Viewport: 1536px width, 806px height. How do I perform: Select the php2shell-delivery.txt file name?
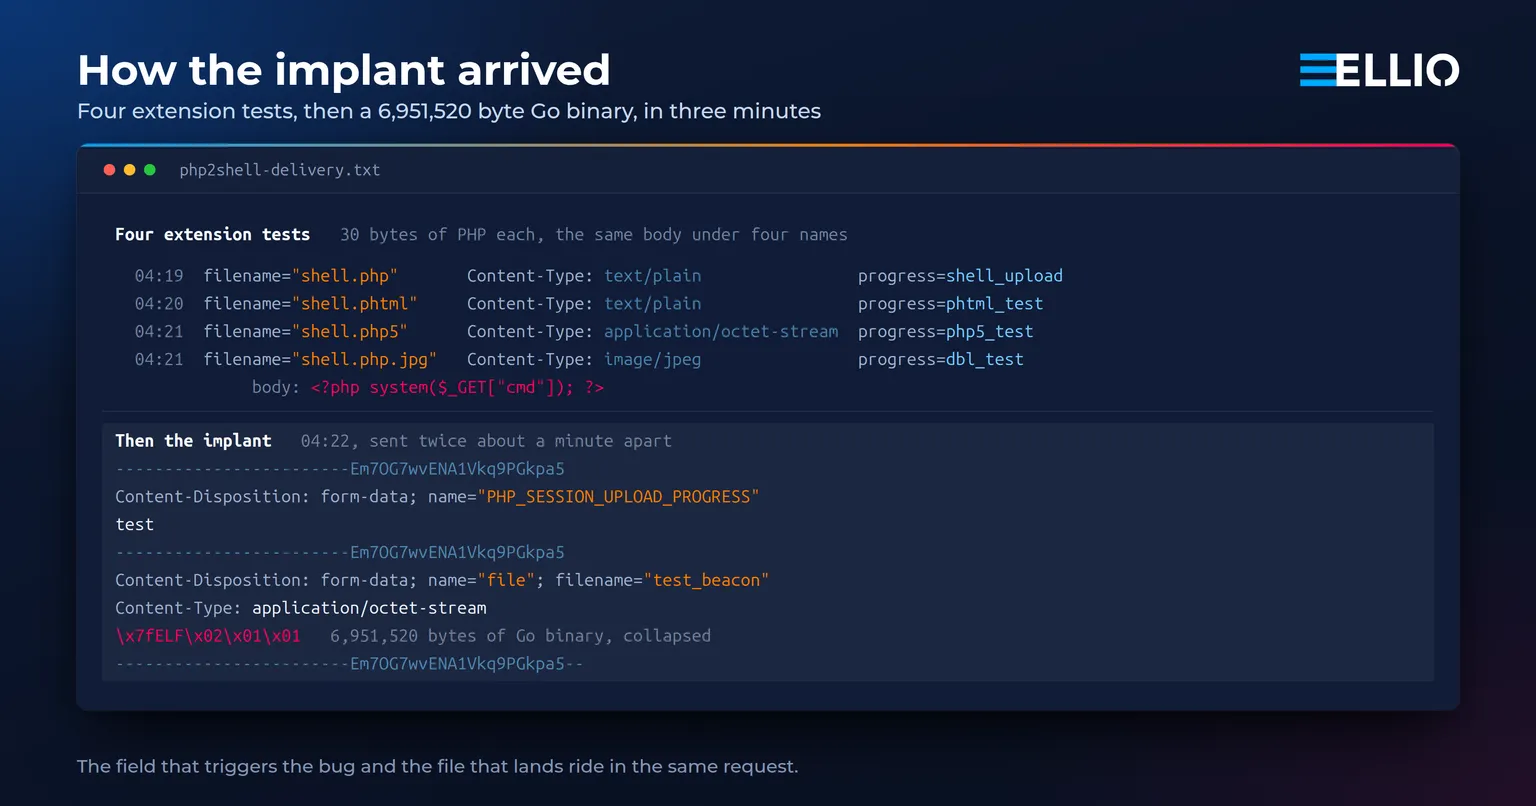[x=280, y=170]
